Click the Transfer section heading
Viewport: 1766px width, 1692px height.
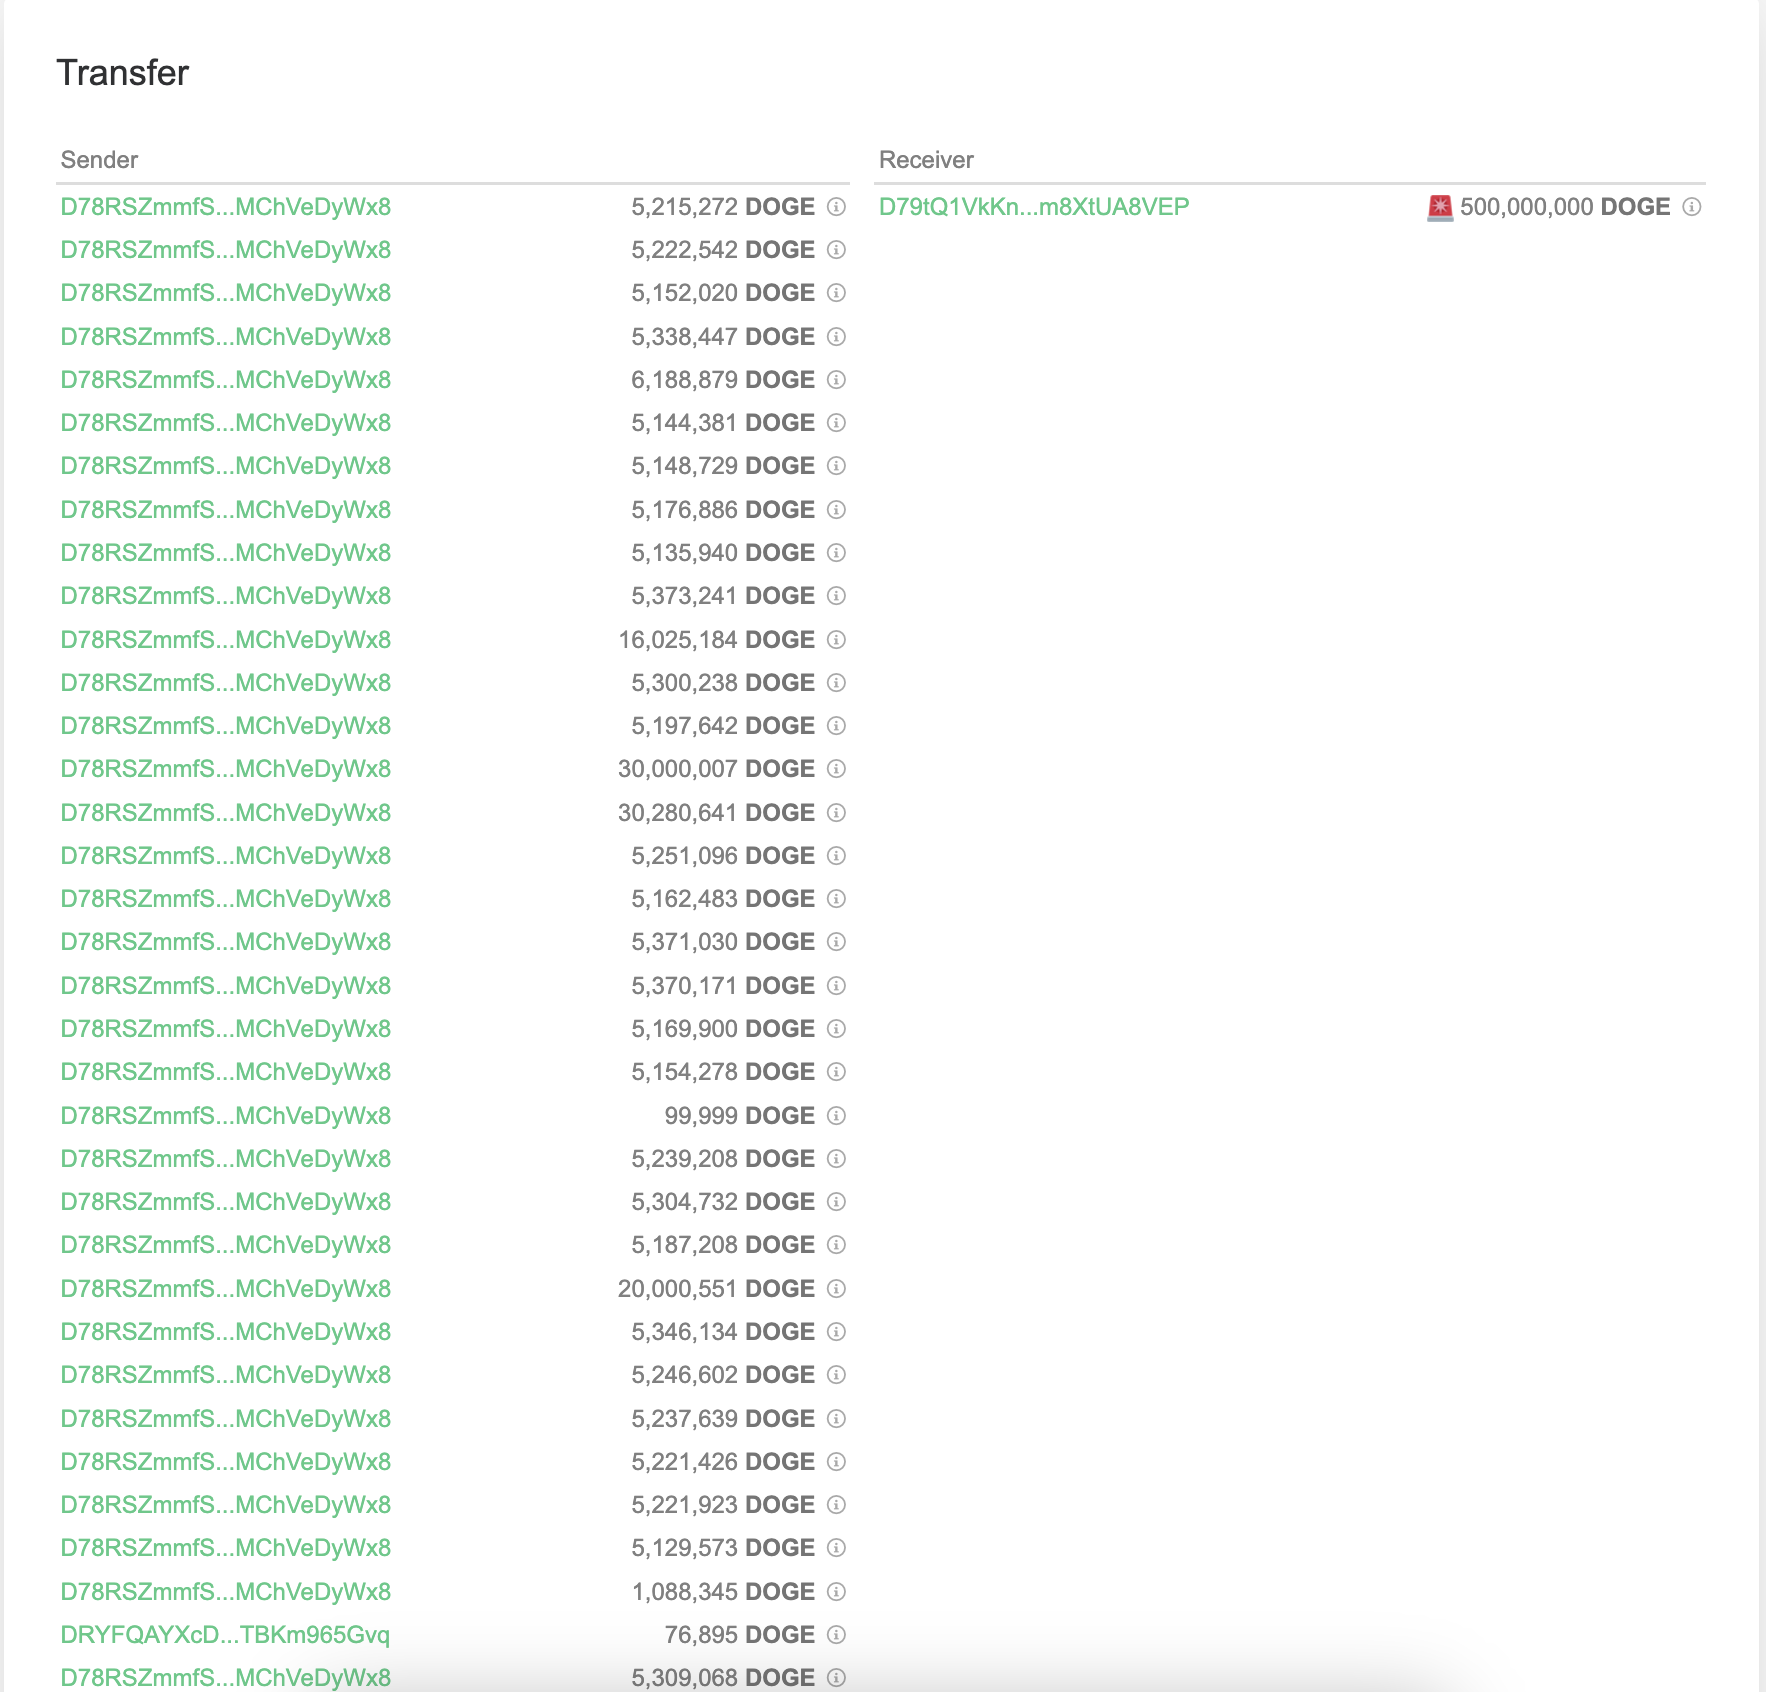[123, 73]
